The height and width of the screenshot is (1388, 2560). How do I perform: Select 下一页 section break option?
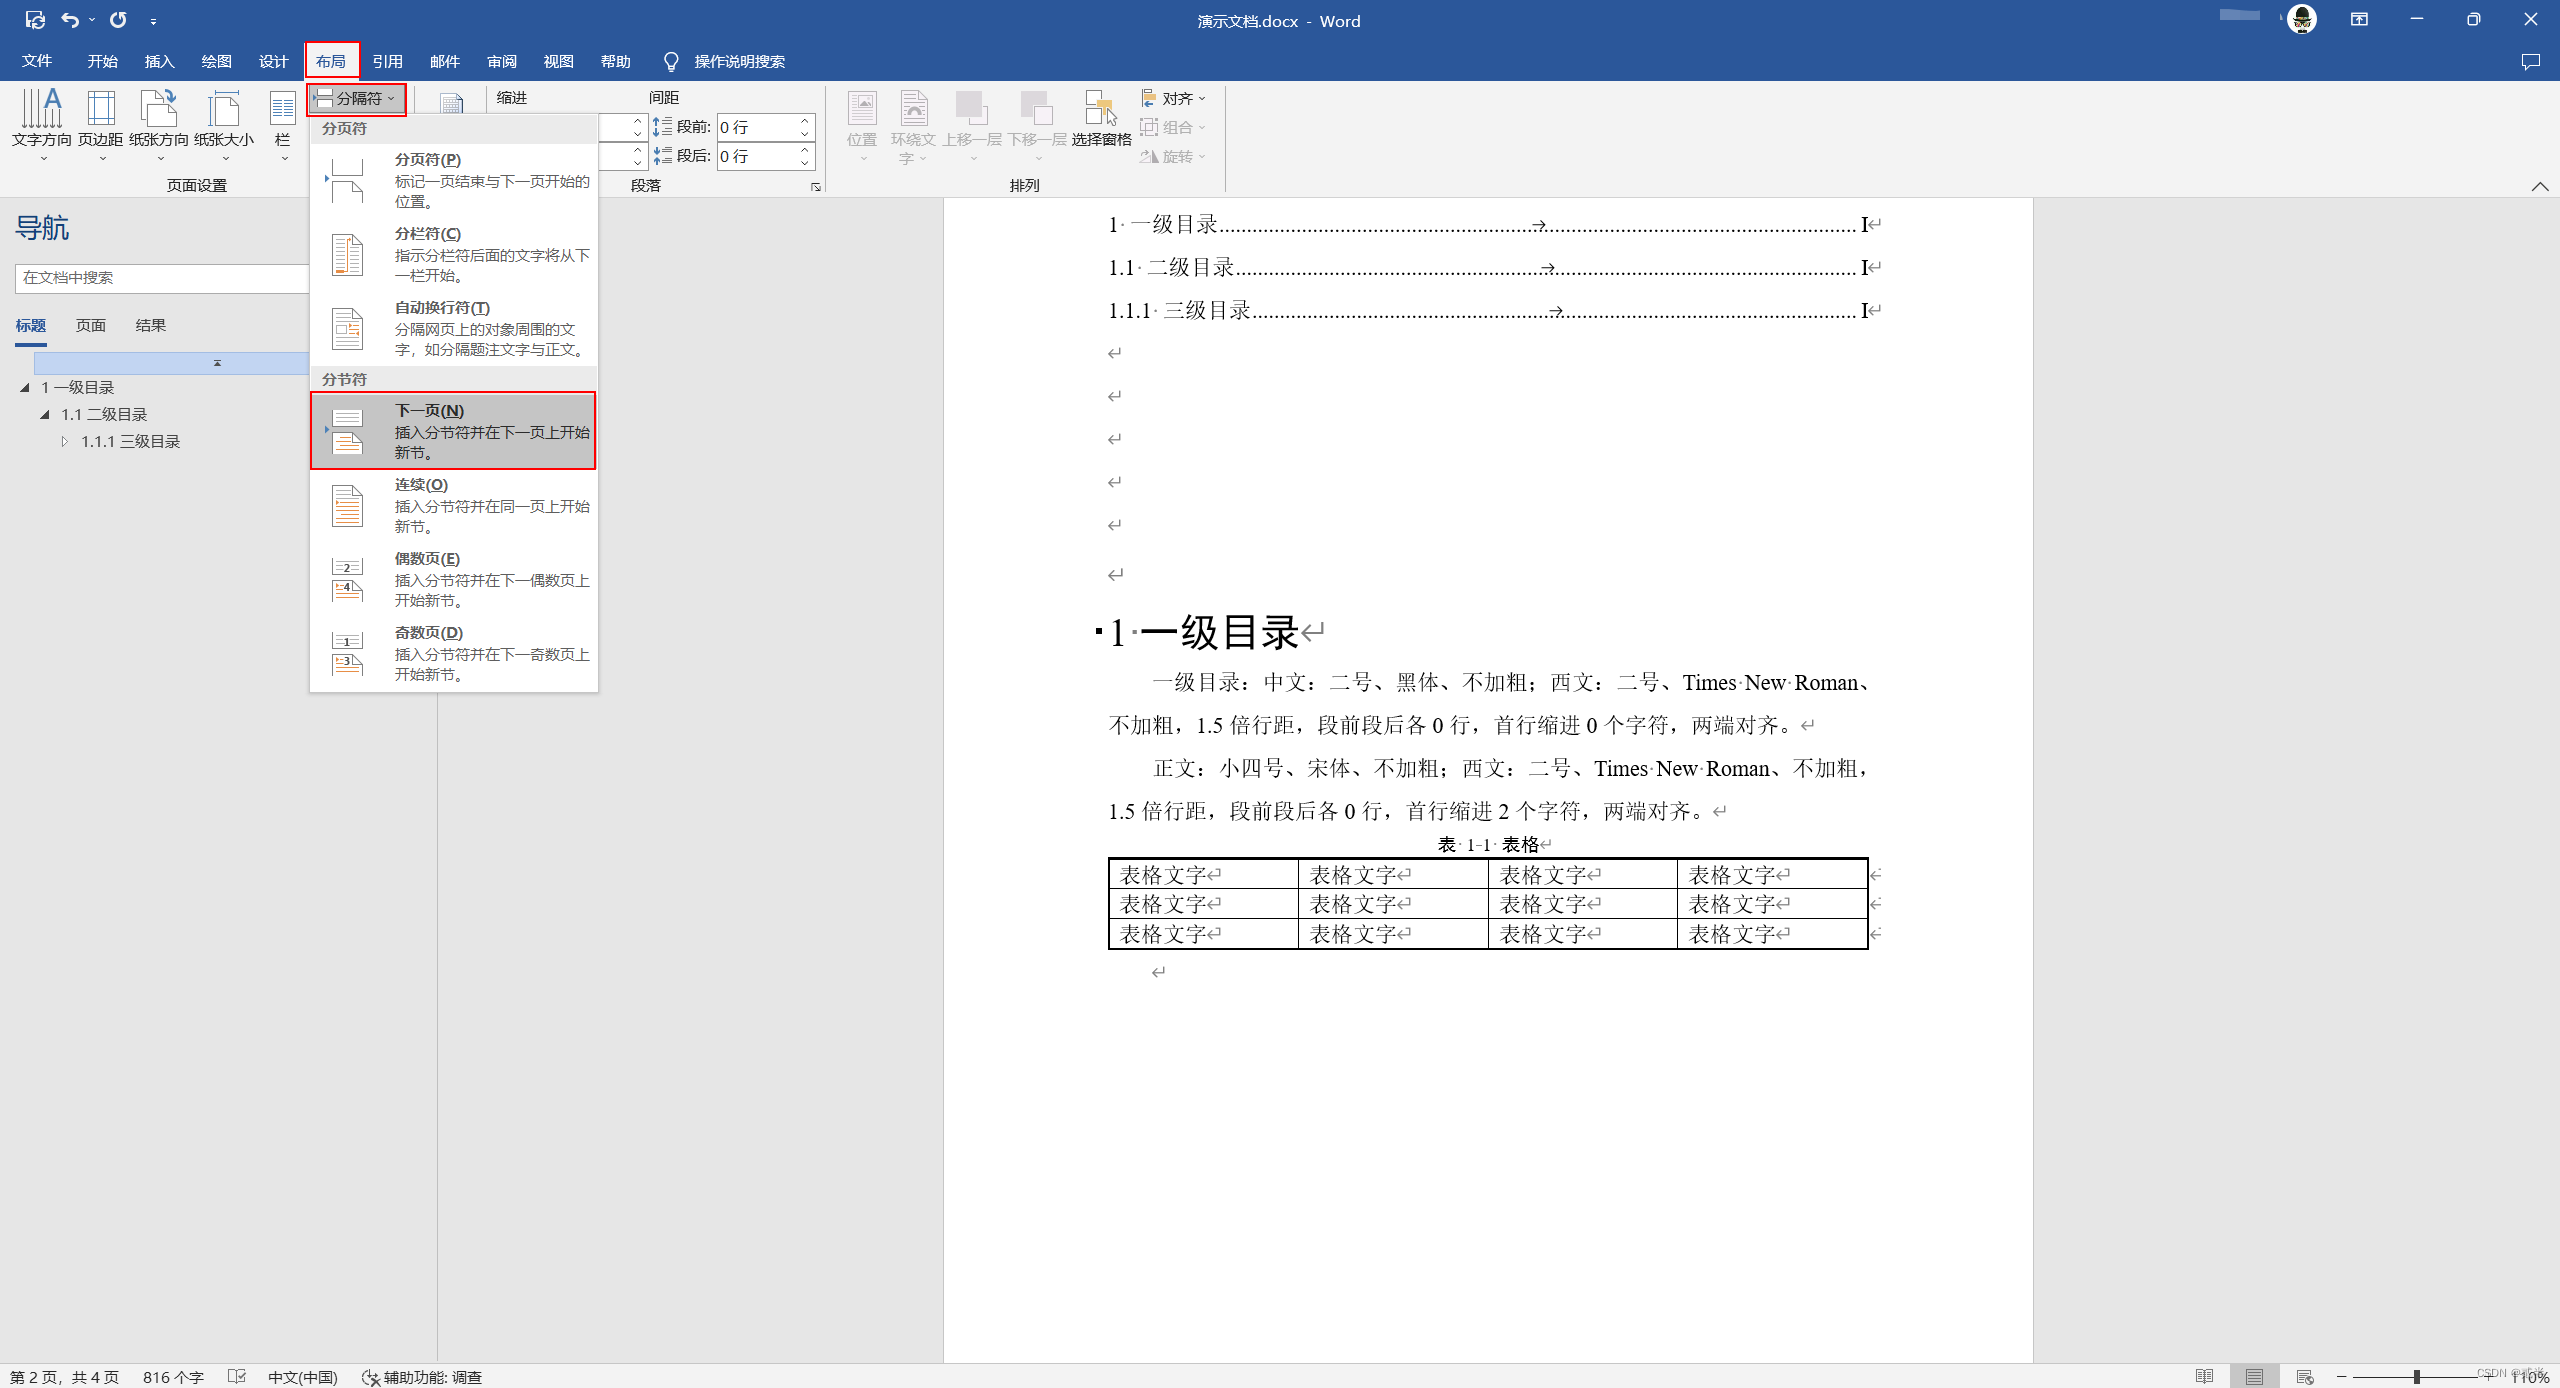point(453,429)
